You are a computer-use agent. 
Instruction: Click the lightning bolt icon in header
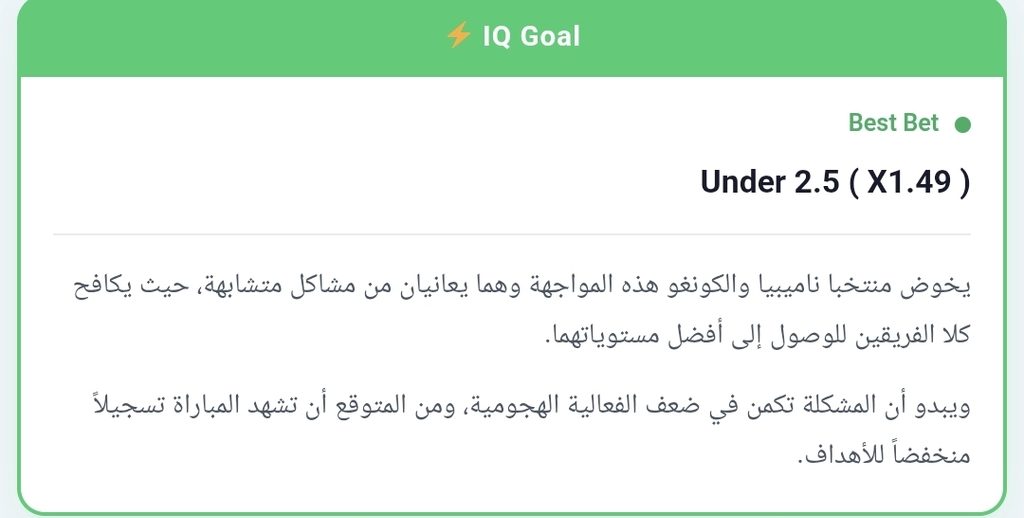pyautogui.click(x=458, y=35)
